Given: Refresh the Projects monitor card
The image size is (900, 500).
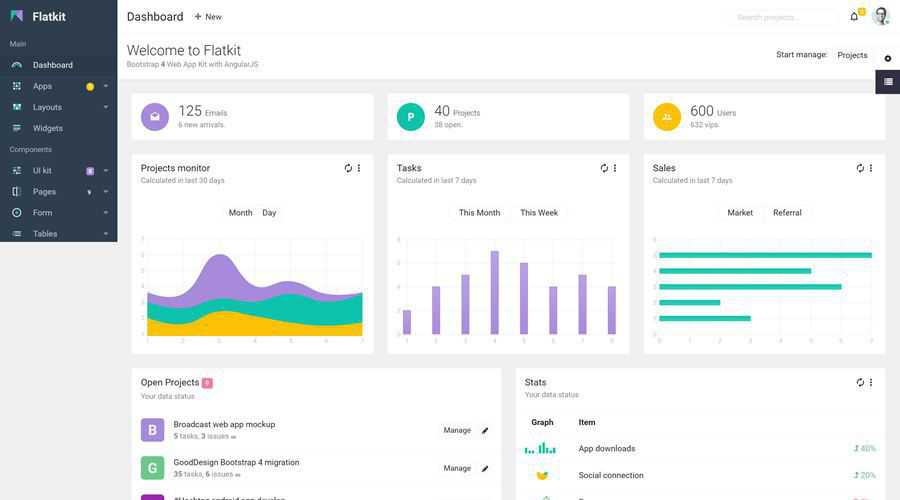Looking at the screenshot, I should [348, 168].
